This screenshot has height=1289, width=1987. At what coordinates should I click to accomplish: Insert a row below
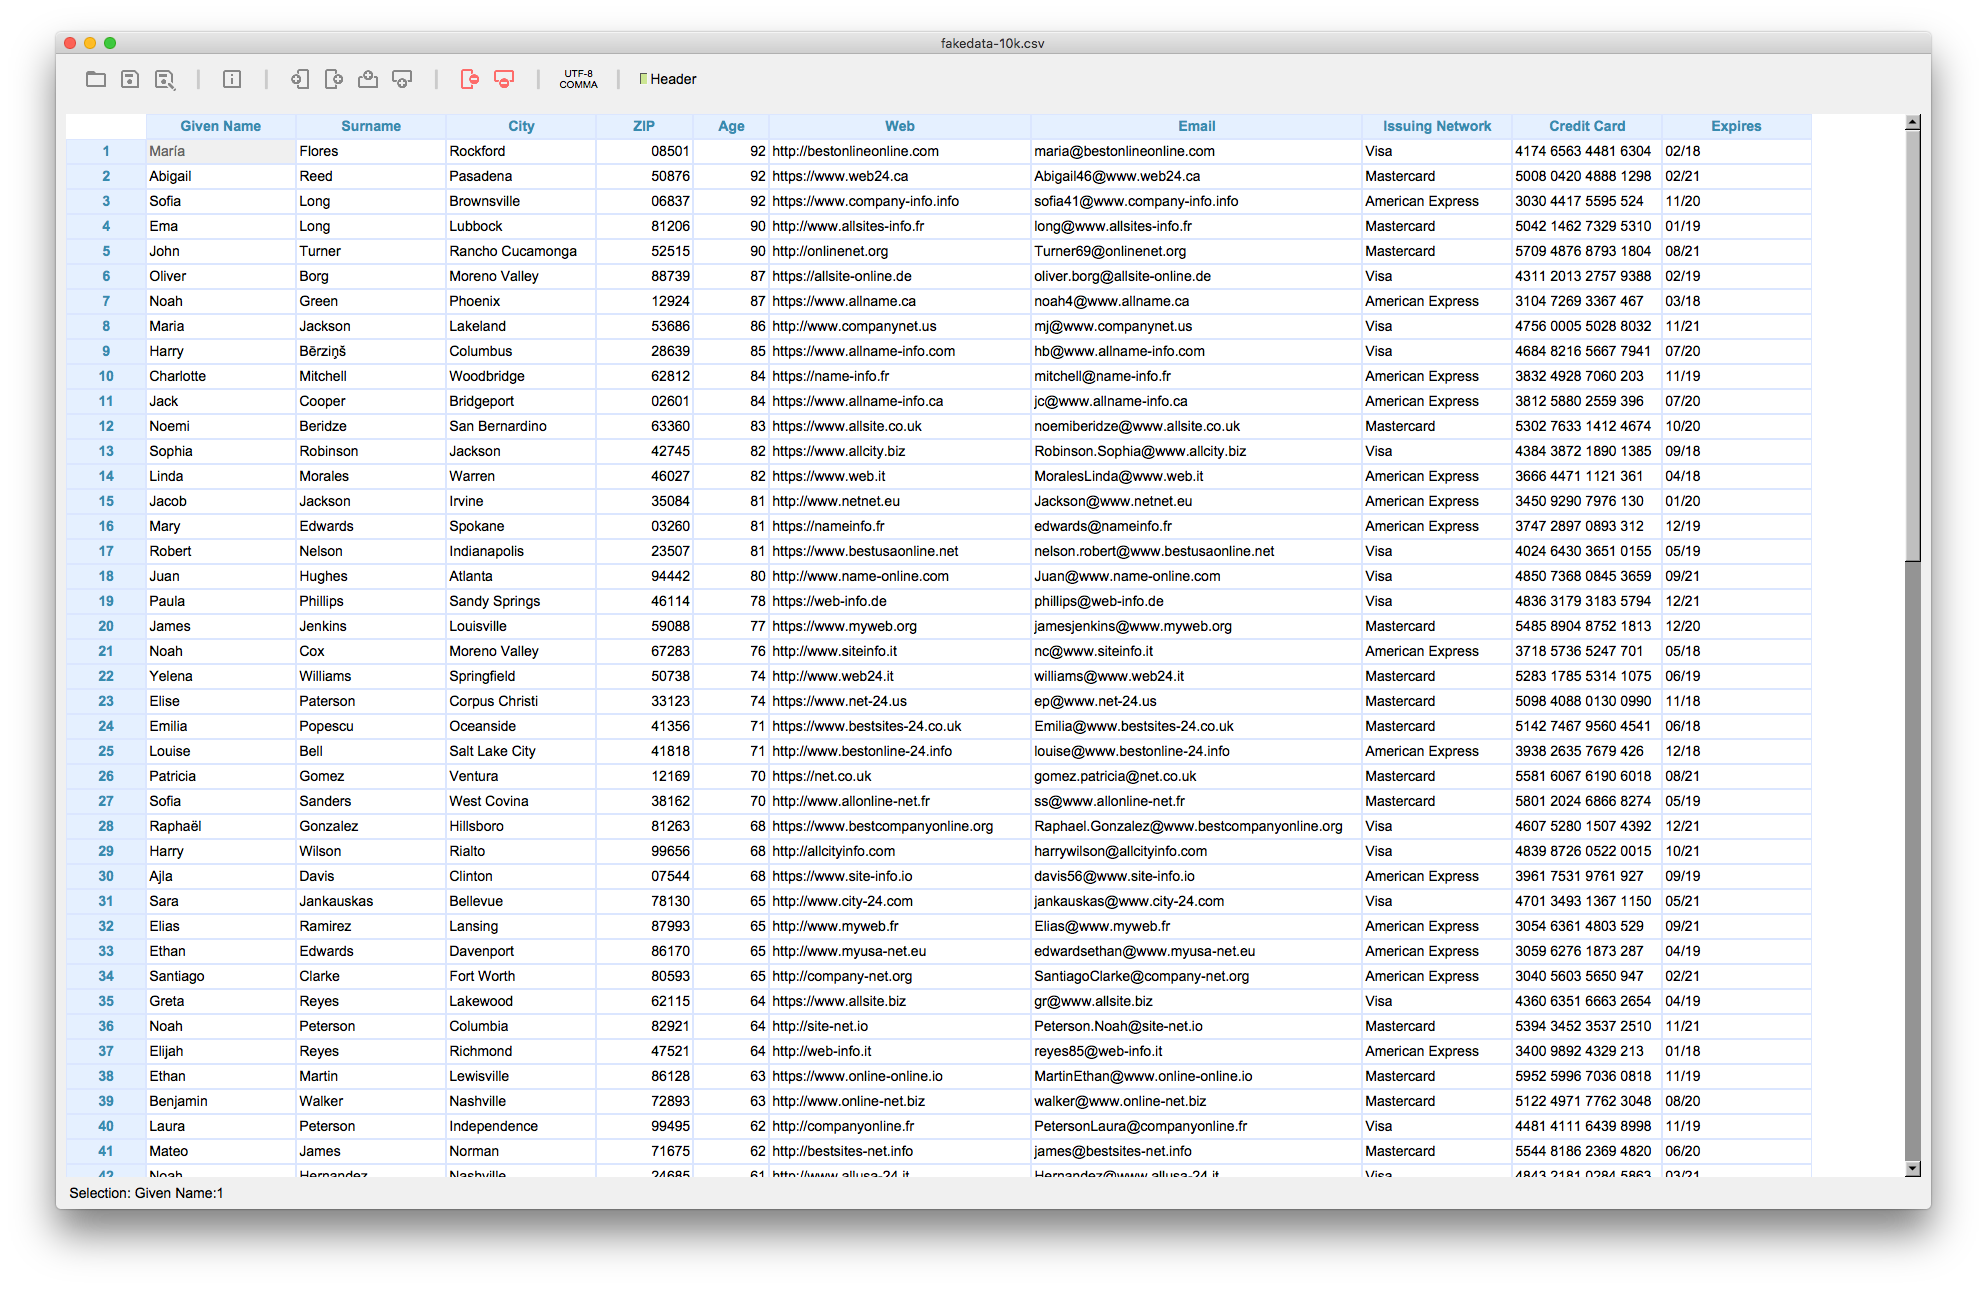pos(402,79)
